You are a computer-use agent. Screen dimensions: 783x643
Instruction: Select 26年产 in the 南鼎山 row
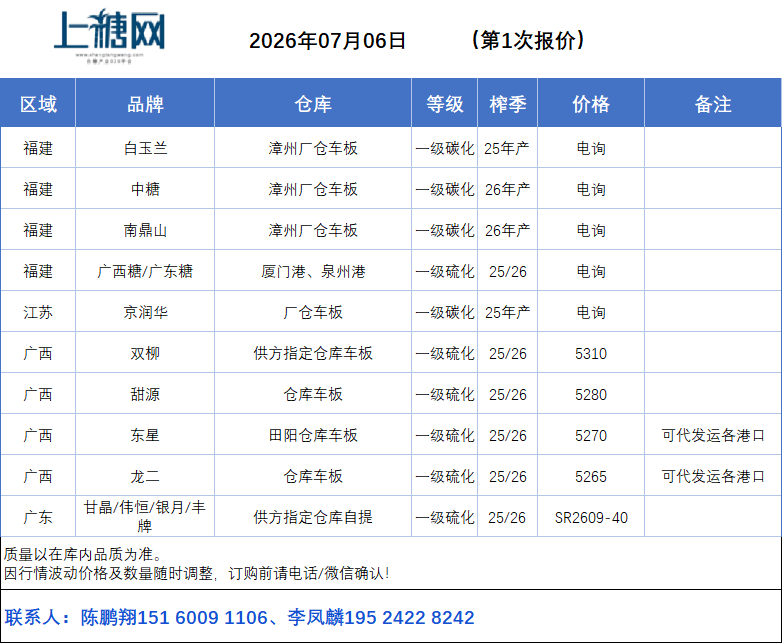click(507, 230)
